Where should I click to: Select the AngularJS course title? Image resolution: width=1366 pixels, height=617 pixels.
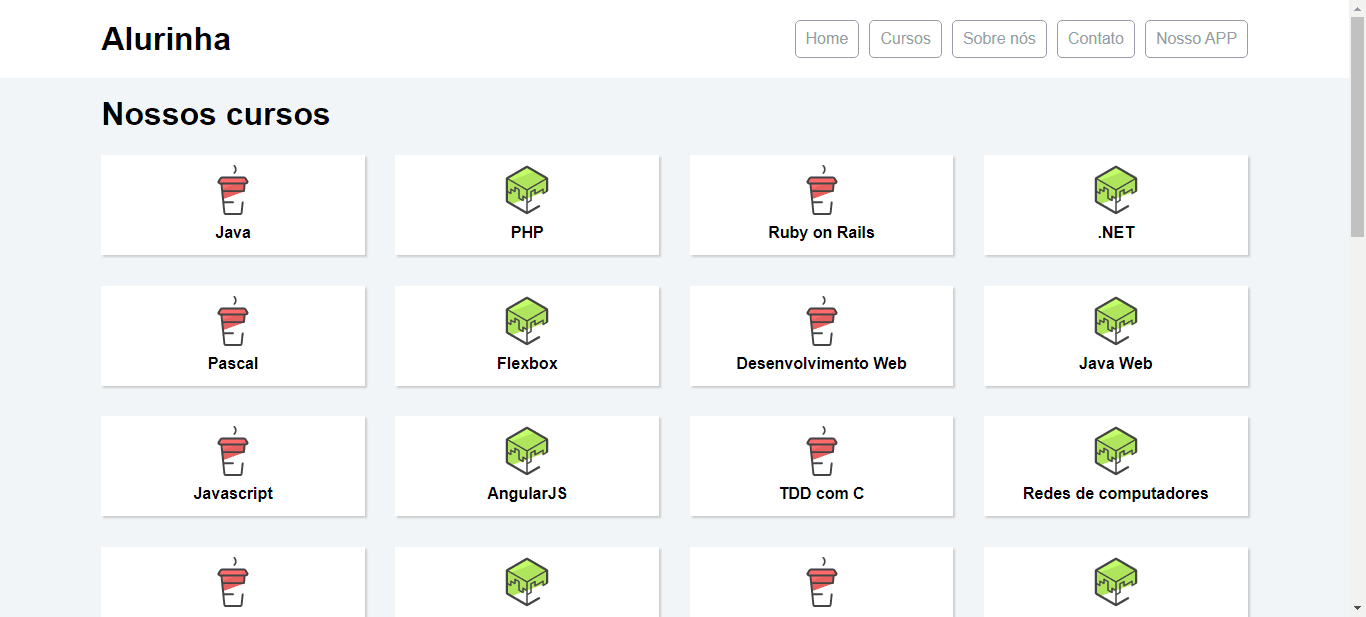[527, 493]
